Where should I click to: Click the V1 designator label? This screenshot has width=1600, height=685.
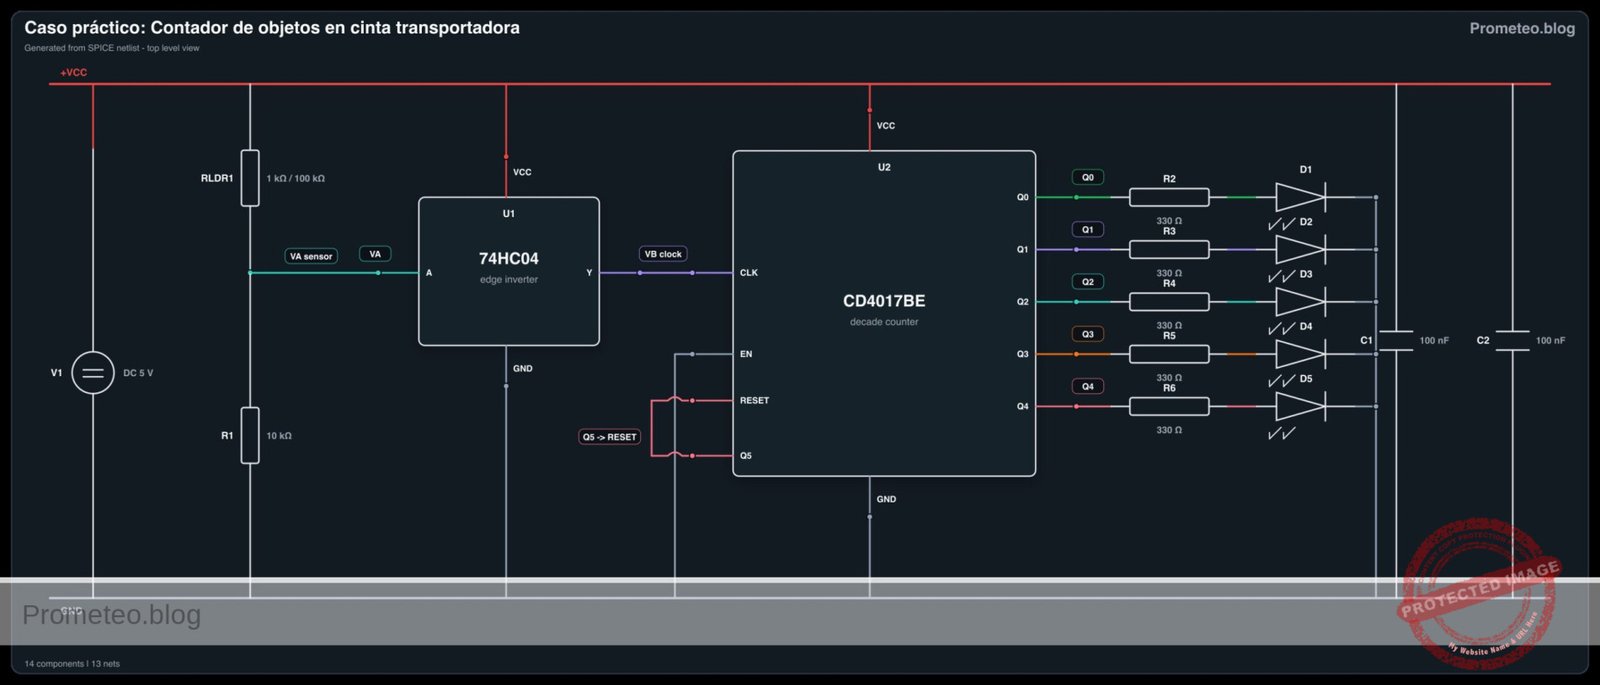click(56, 373)
